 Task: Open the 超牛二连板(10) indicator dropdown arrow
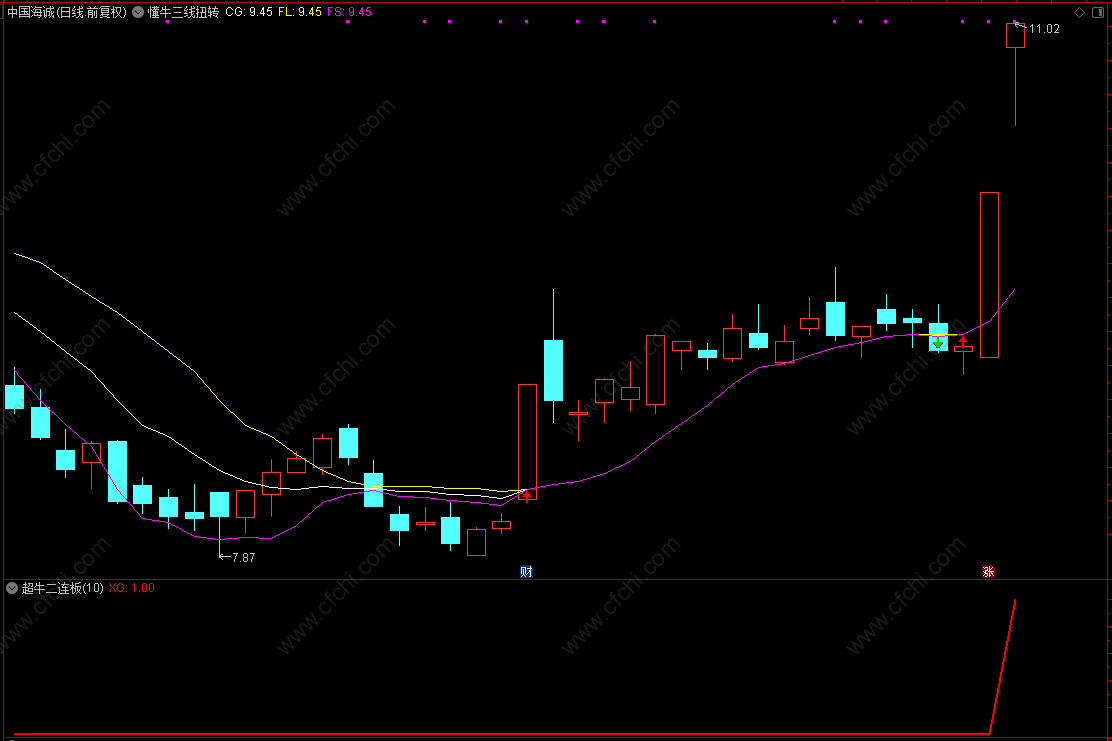(12, 588)
